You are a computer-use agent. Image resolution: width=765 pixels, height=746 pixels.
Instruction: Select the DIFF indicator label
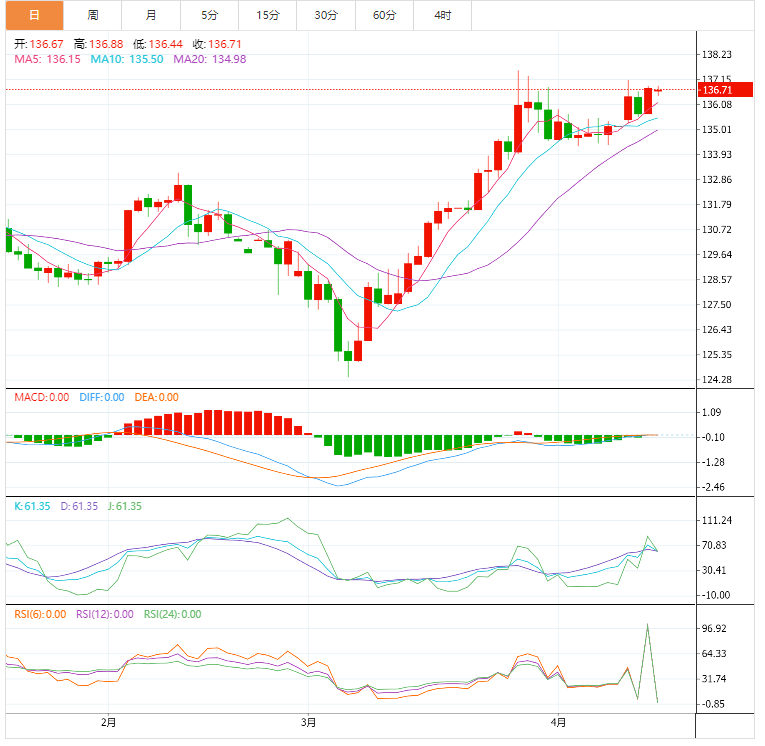(100, 397)
